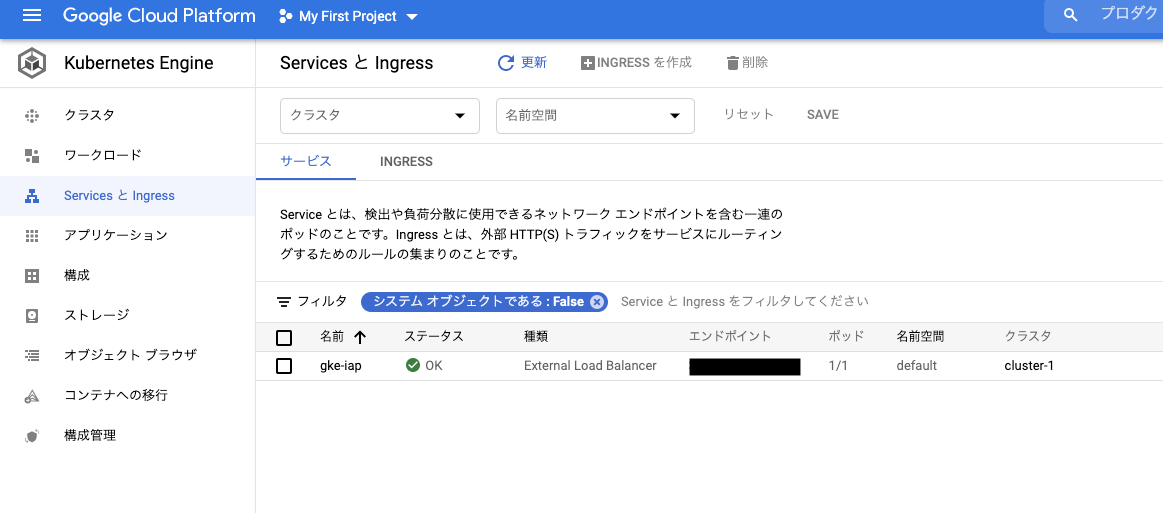1163x513 pixels.
Task: Click the default namespace cell
Action: 916,366
